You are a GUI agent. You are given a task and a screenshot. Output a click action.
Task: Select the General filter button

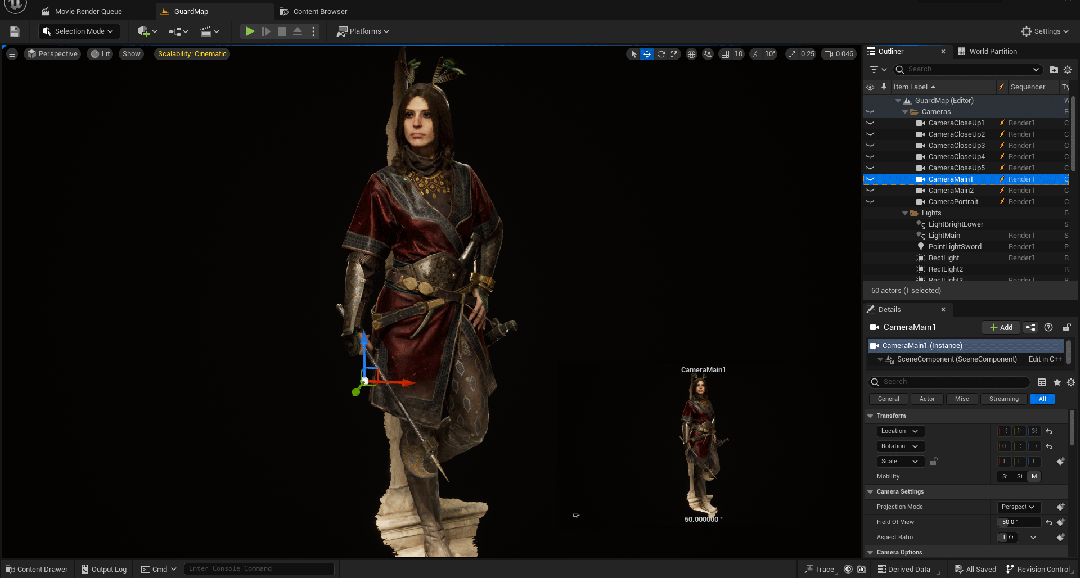tap(888, 399)
